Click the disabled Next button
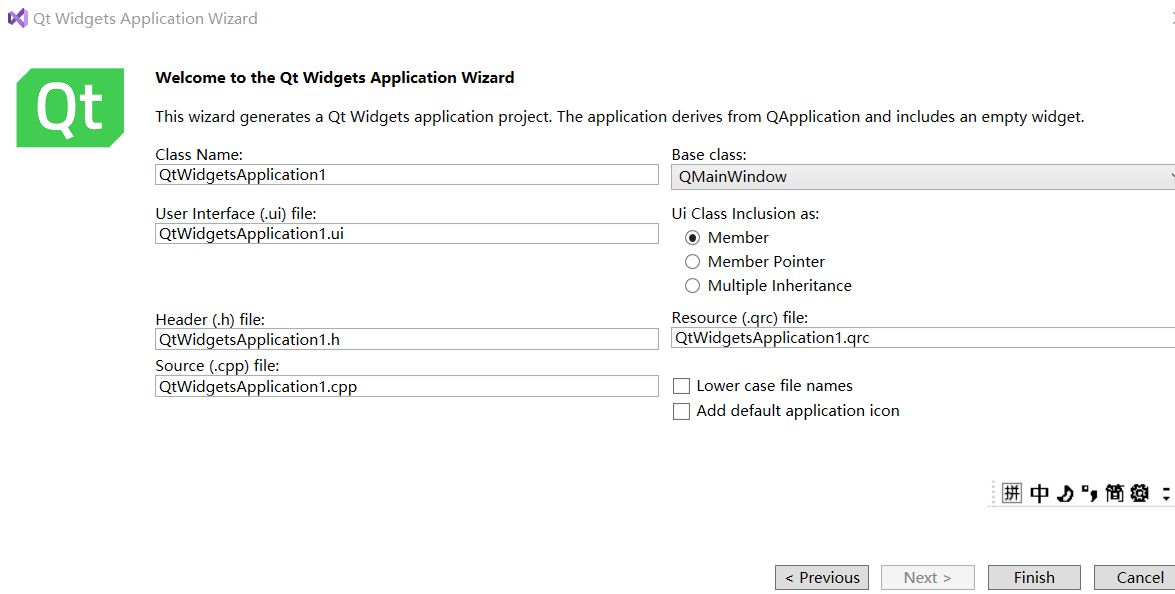This screenshot has width=1175, height=594. pyautogui.click(x=928, y=578)
